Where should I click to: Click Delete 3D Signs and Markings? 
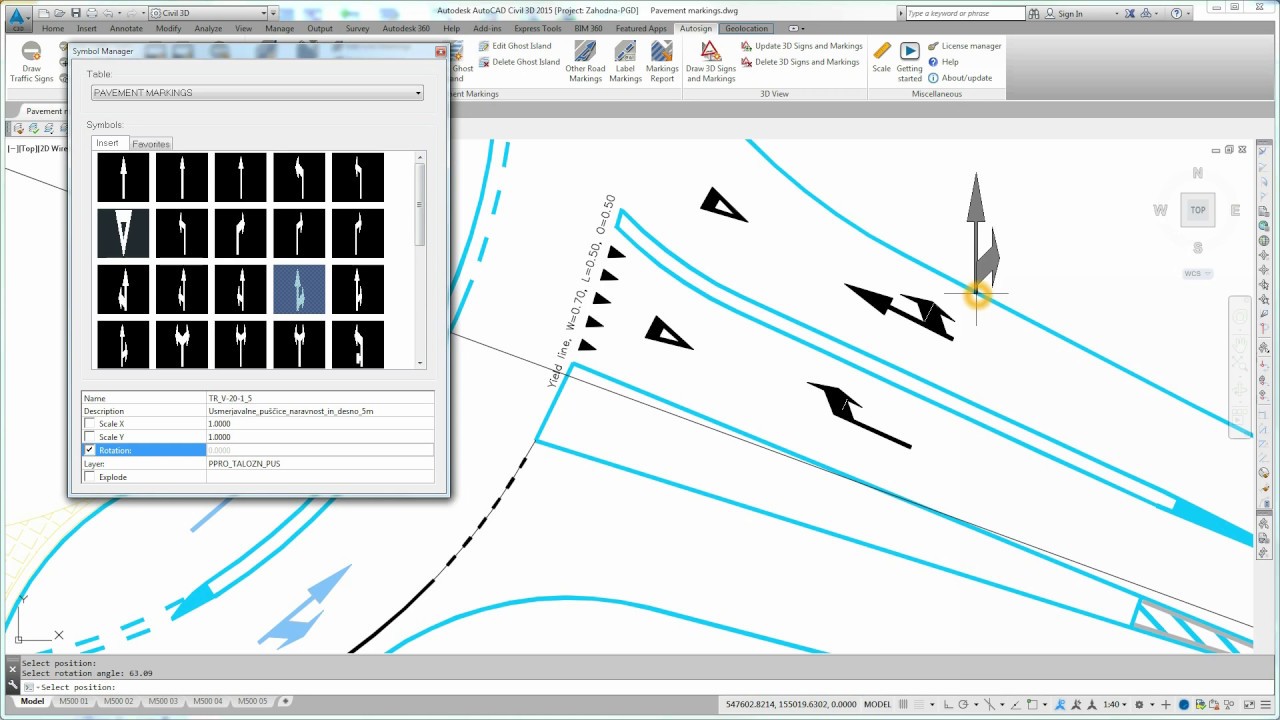pos(800,62)
